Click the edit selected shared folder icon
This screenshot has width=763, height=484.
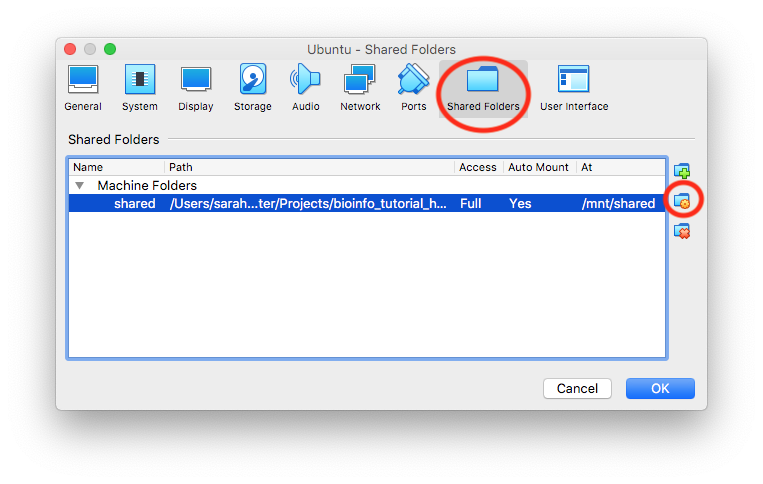click(x=682, y=200)
